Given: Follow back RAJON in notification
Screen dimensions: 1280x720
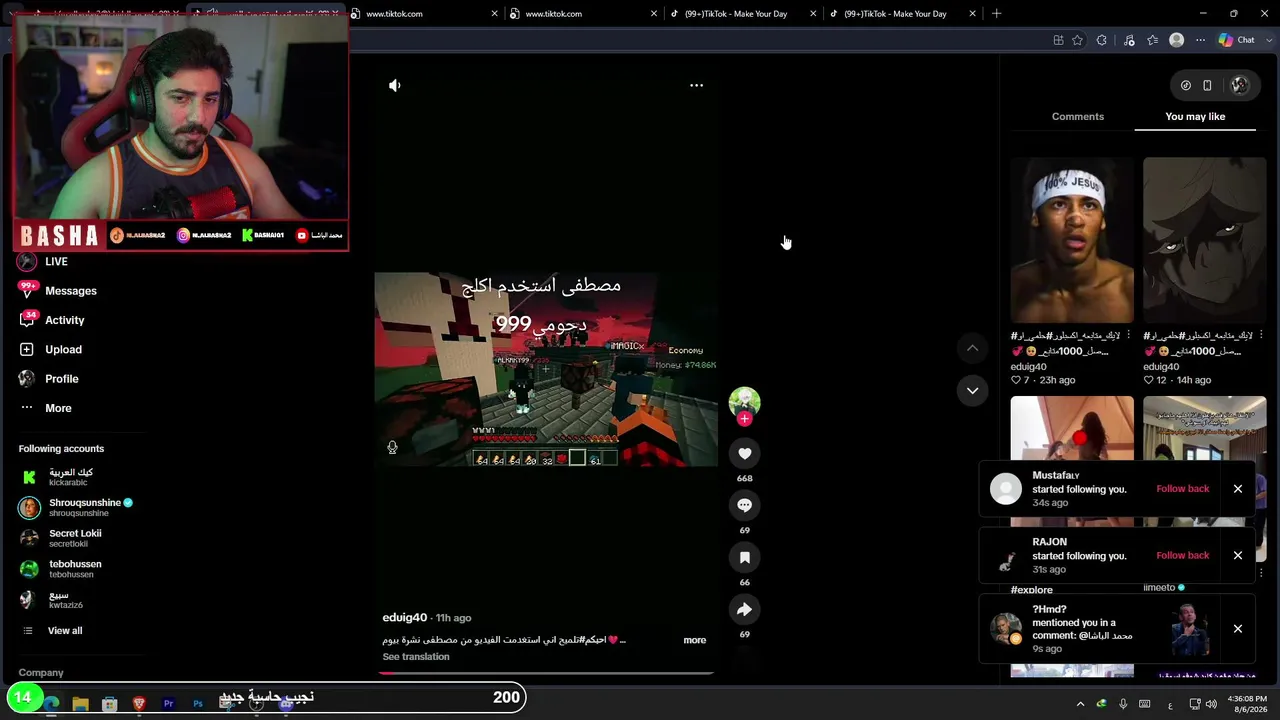Looking at the screenshot, I should 1182,555.
